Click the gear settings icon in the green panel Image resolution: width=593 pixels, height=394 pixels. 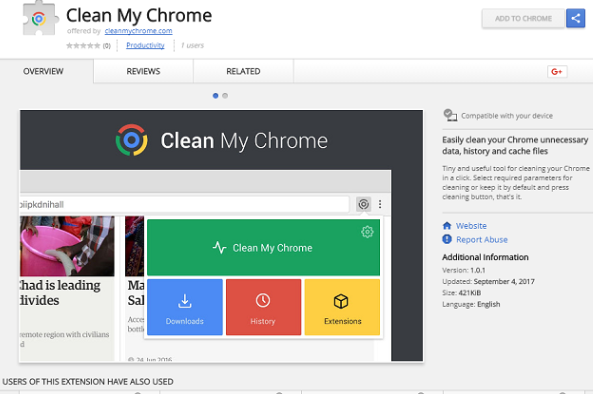(367, 231)
